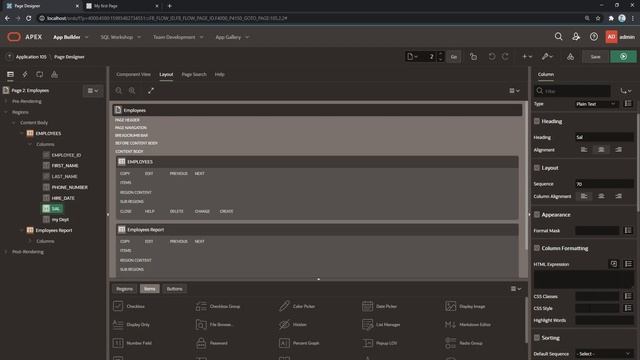Show the Regions gallery
640x360 pixels.
click(x=124, y=289)
